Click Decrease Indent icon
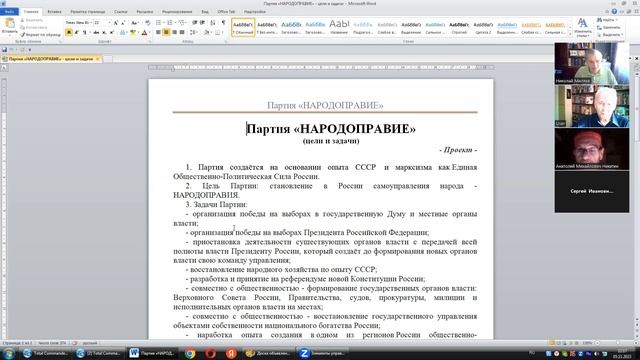640x360 pixels. (x=194, y=22)
